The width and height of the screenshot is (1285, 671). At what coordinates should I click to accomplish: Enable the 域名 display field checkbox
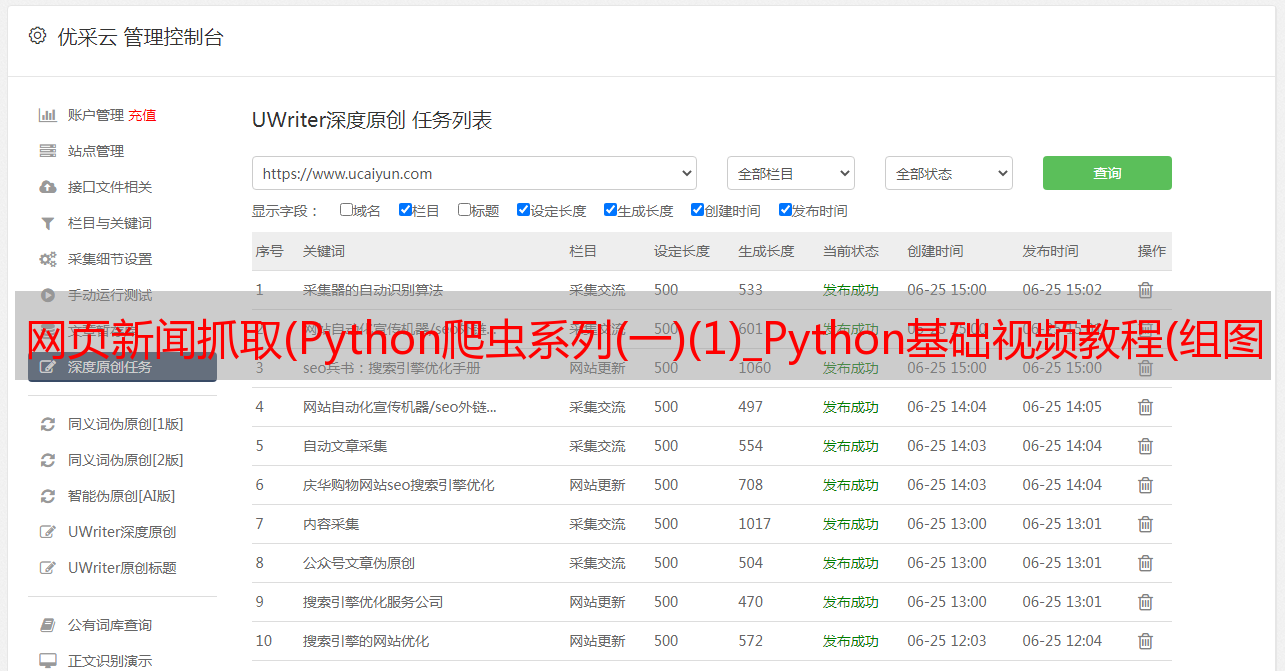(x=346, y=210)
